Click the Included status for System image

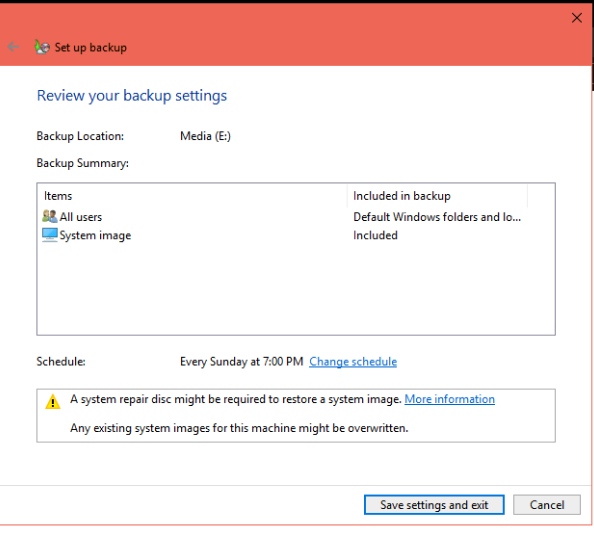point(375,236)
